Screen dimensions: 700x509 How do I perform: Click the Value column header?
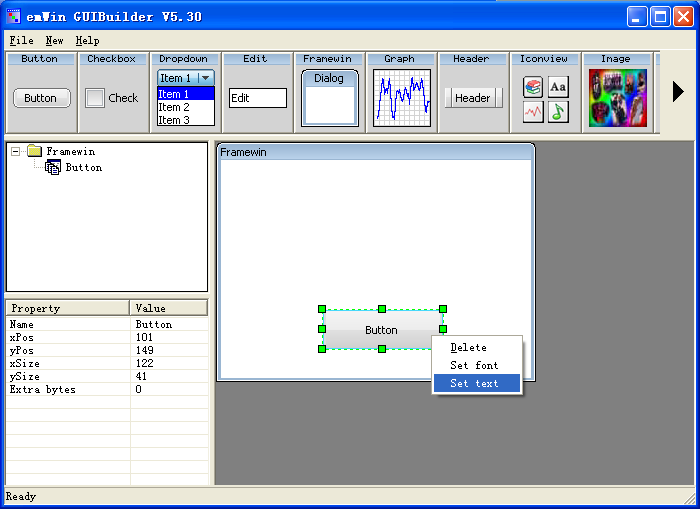click(169, 308)
